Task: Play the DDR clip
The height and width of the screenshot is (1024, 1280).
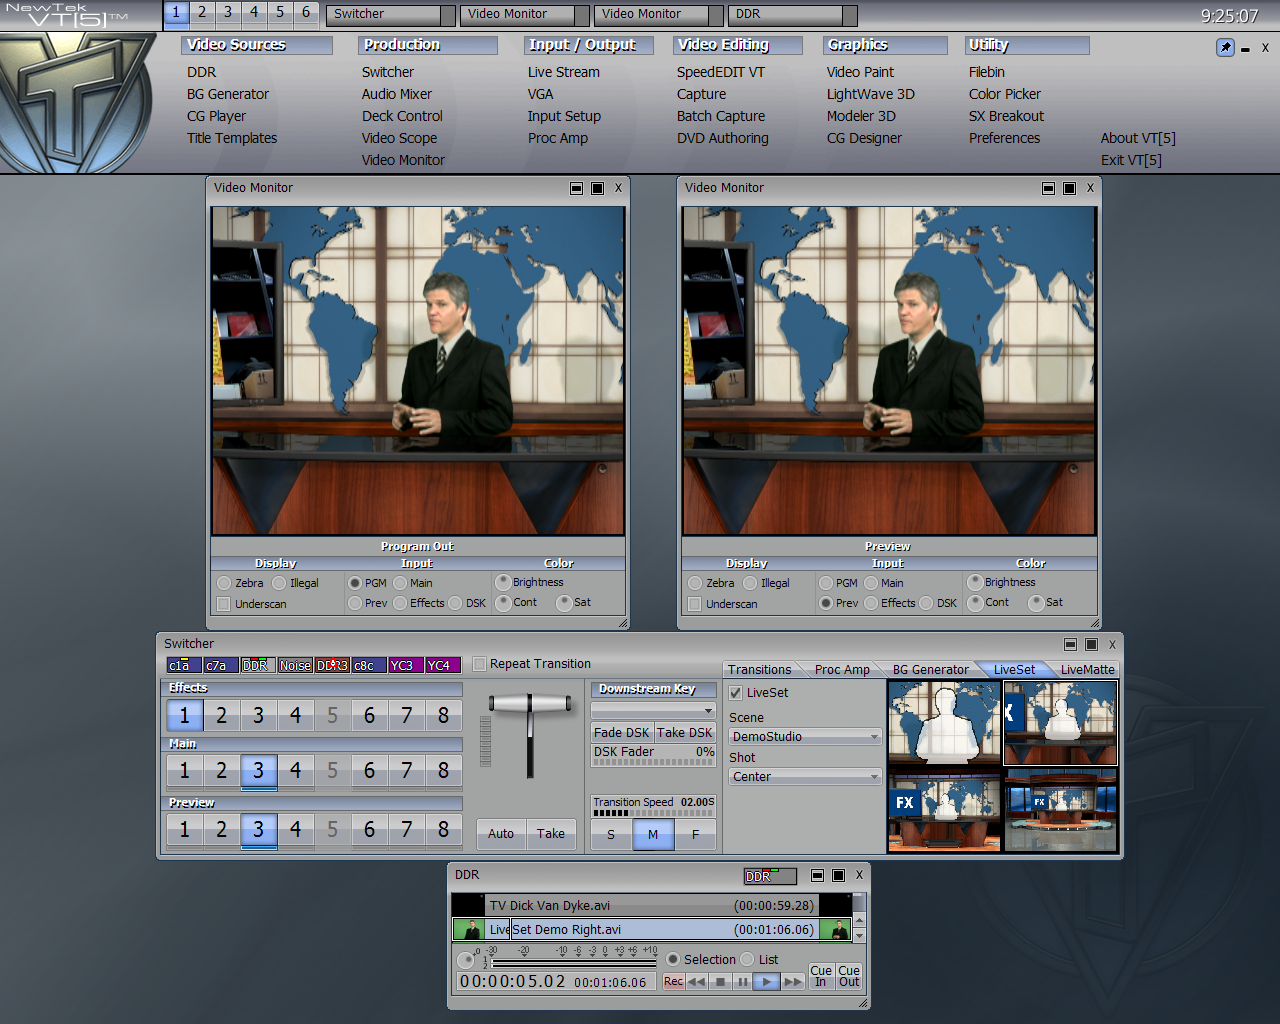Action: (766, 982)
